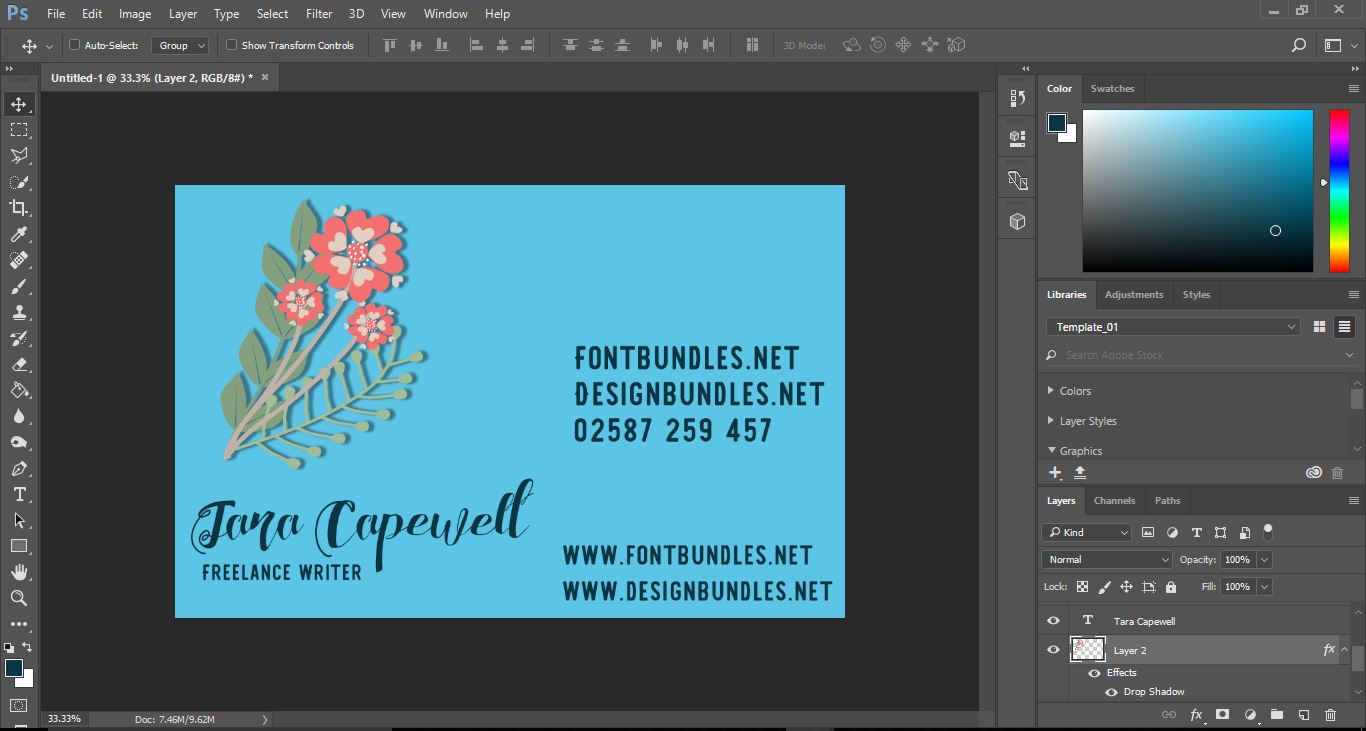Image resolution: width=1366 pixels, height=731 pixels.
Task: Select the Blur tool
Action: [19, 416]
